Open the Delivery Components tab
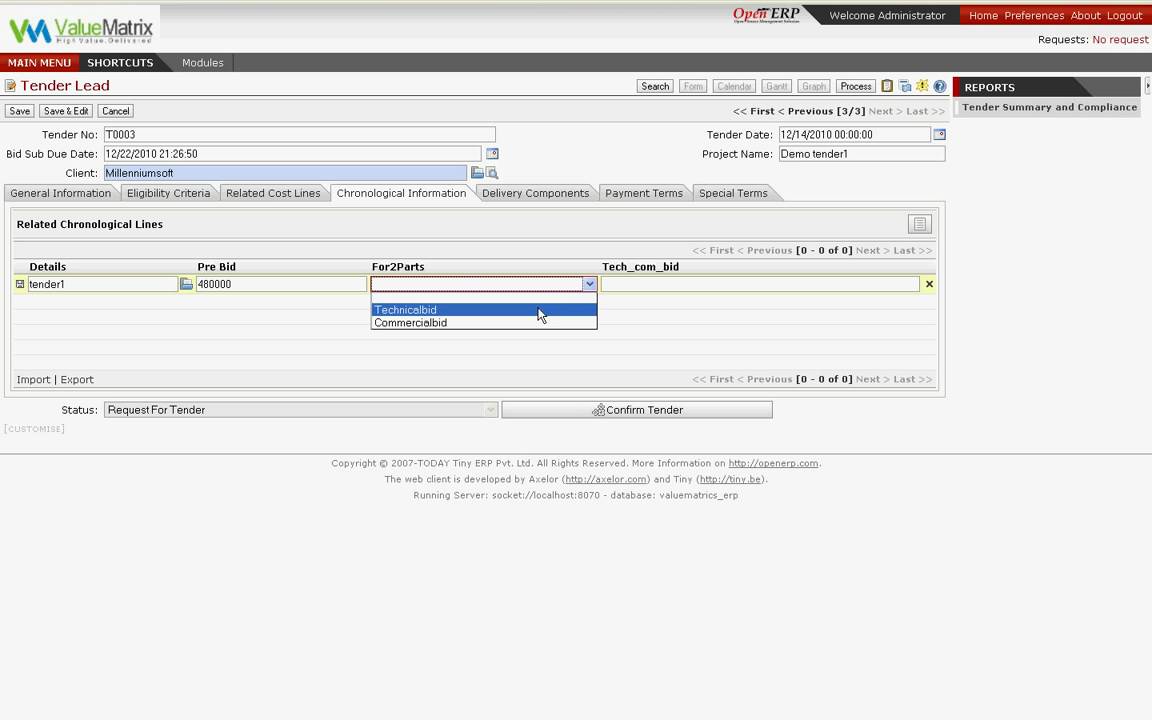 point(536,193)
